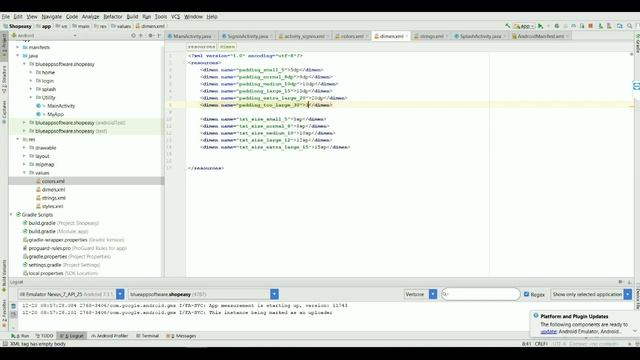Click the update link in notification
Image resolution: width=640 pixels, height=360 pixels.
point(549,331)
